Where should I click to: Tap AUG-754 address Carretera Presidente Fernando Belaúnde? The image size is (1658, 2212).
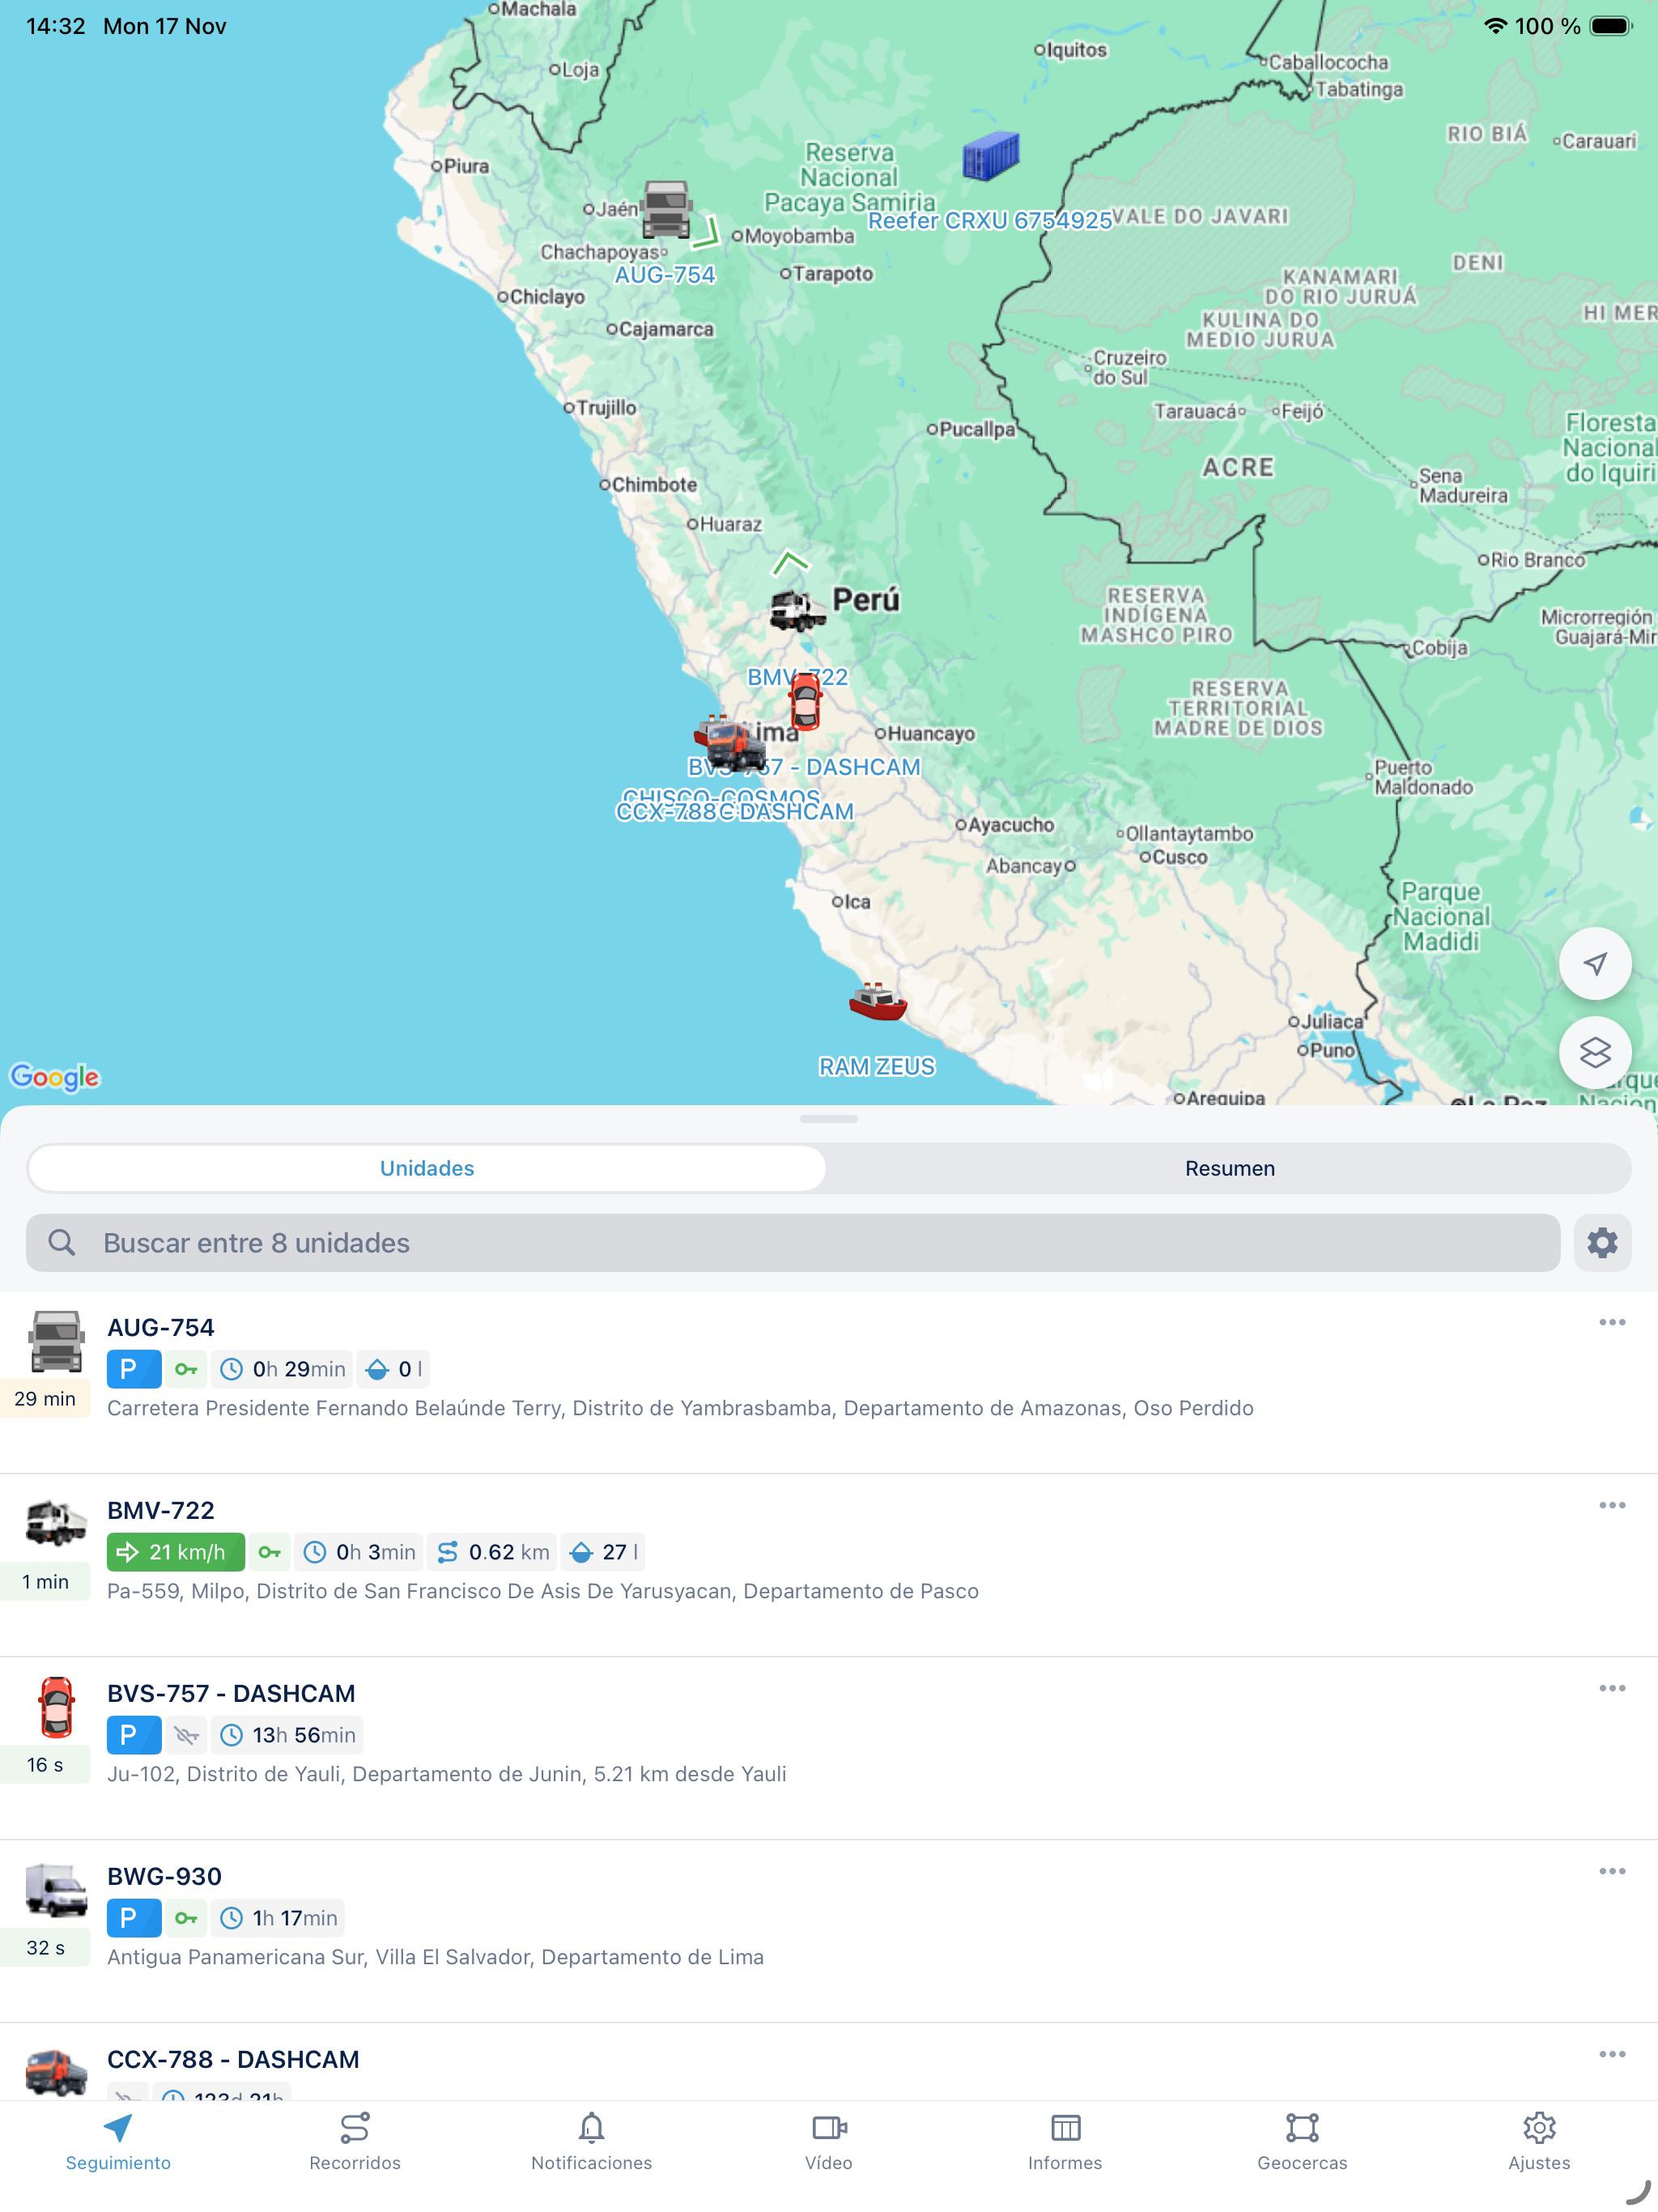pyautogui.click(x=680, y=1408)
